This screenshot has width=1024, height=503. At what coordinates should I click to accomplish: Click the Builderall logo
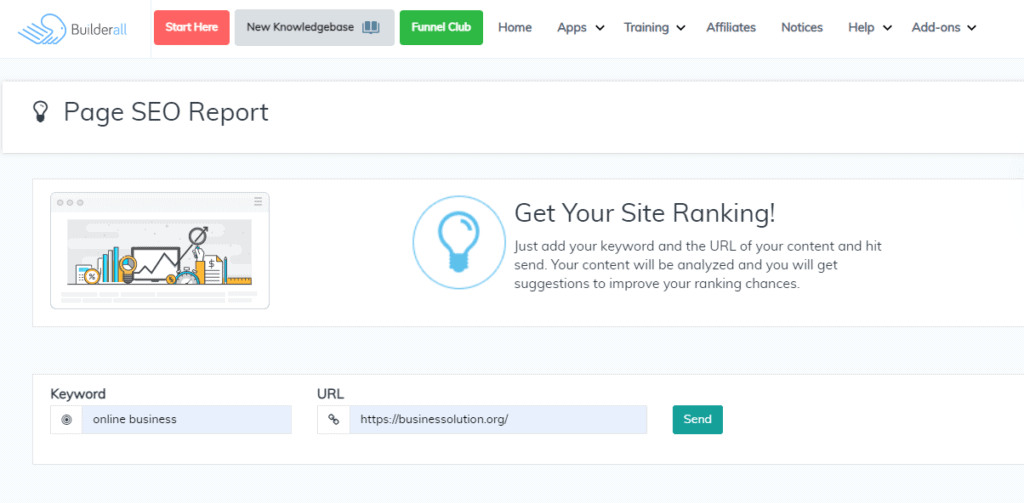73,29
